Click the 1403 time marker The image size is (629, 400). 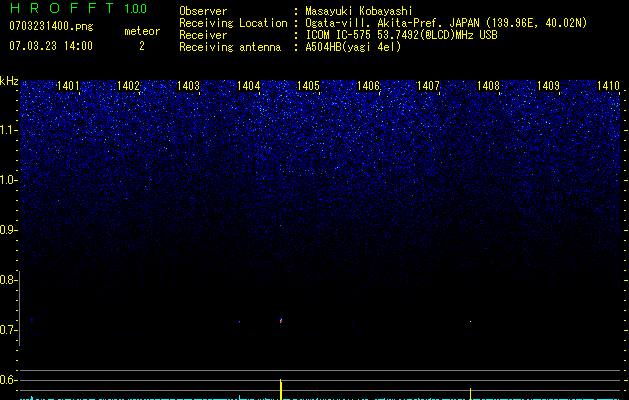[188, 86]
